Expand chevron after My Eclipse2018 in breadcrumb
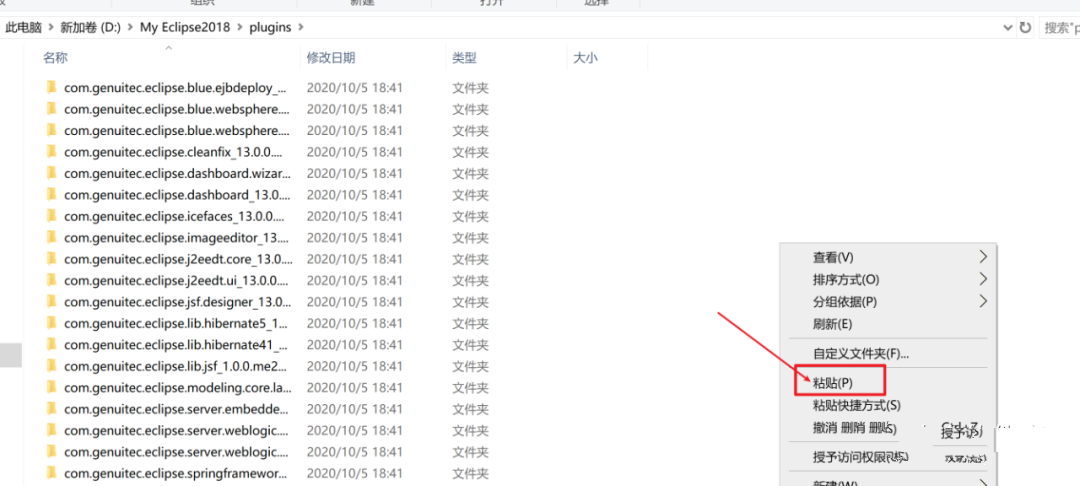The height and width of the screenshot is (486, 1080). pyautogui.click(x=241, y=28)
